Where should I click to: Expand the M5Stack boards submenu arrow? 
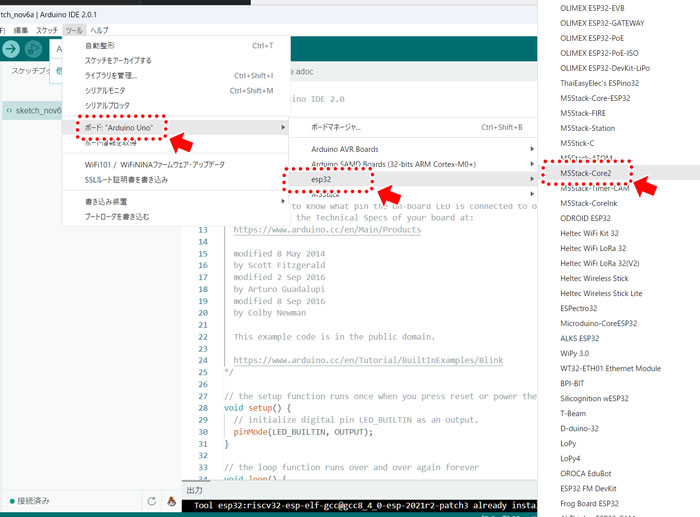[532, 194]
